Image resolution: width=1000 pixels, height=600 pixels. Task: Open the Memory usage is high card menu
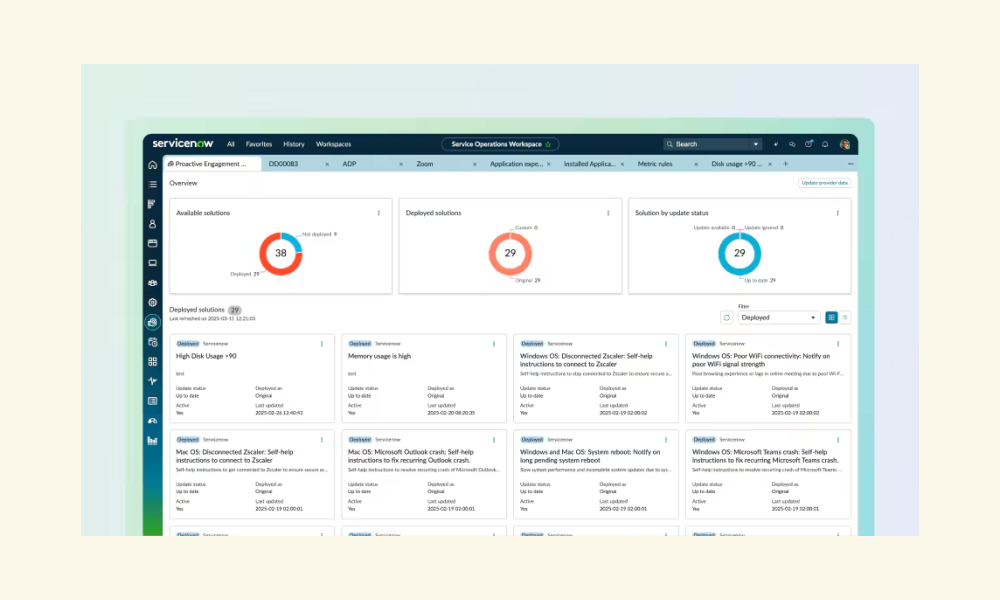[x=494, y=344]
